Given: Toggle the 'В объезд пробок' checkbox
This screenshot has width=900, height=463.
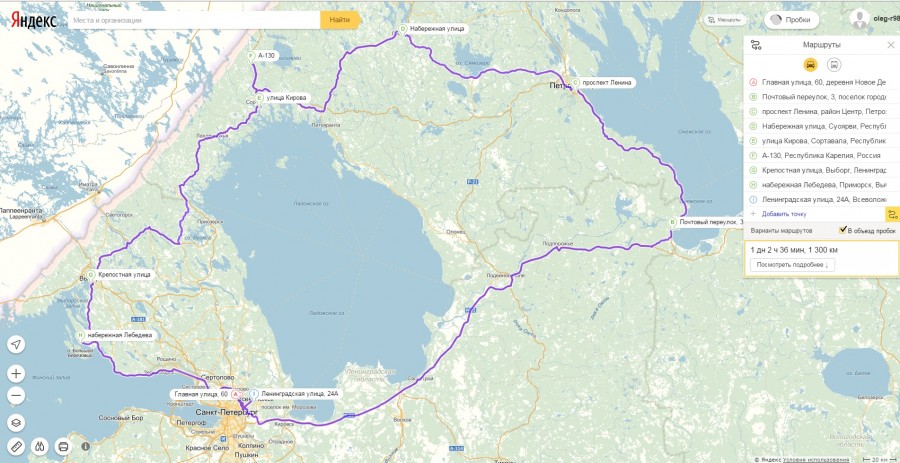Looking at the screenshot, I should pos(843,230).
